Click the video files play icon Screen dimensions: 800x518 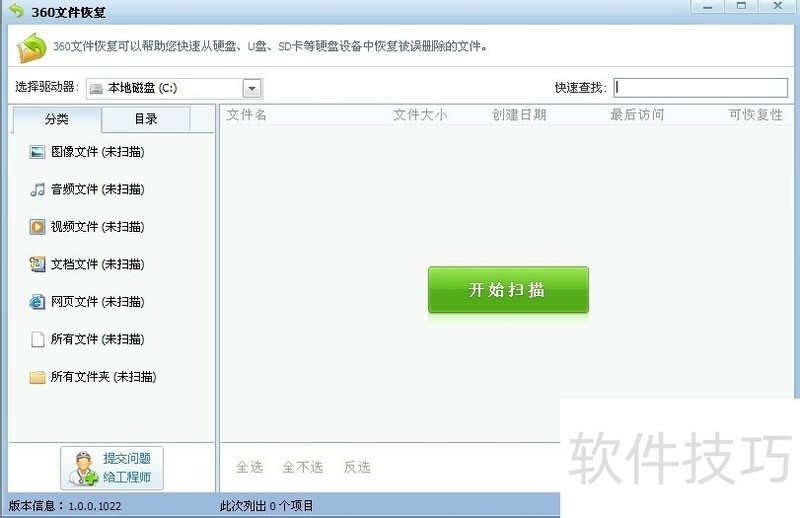click(37, 227)
